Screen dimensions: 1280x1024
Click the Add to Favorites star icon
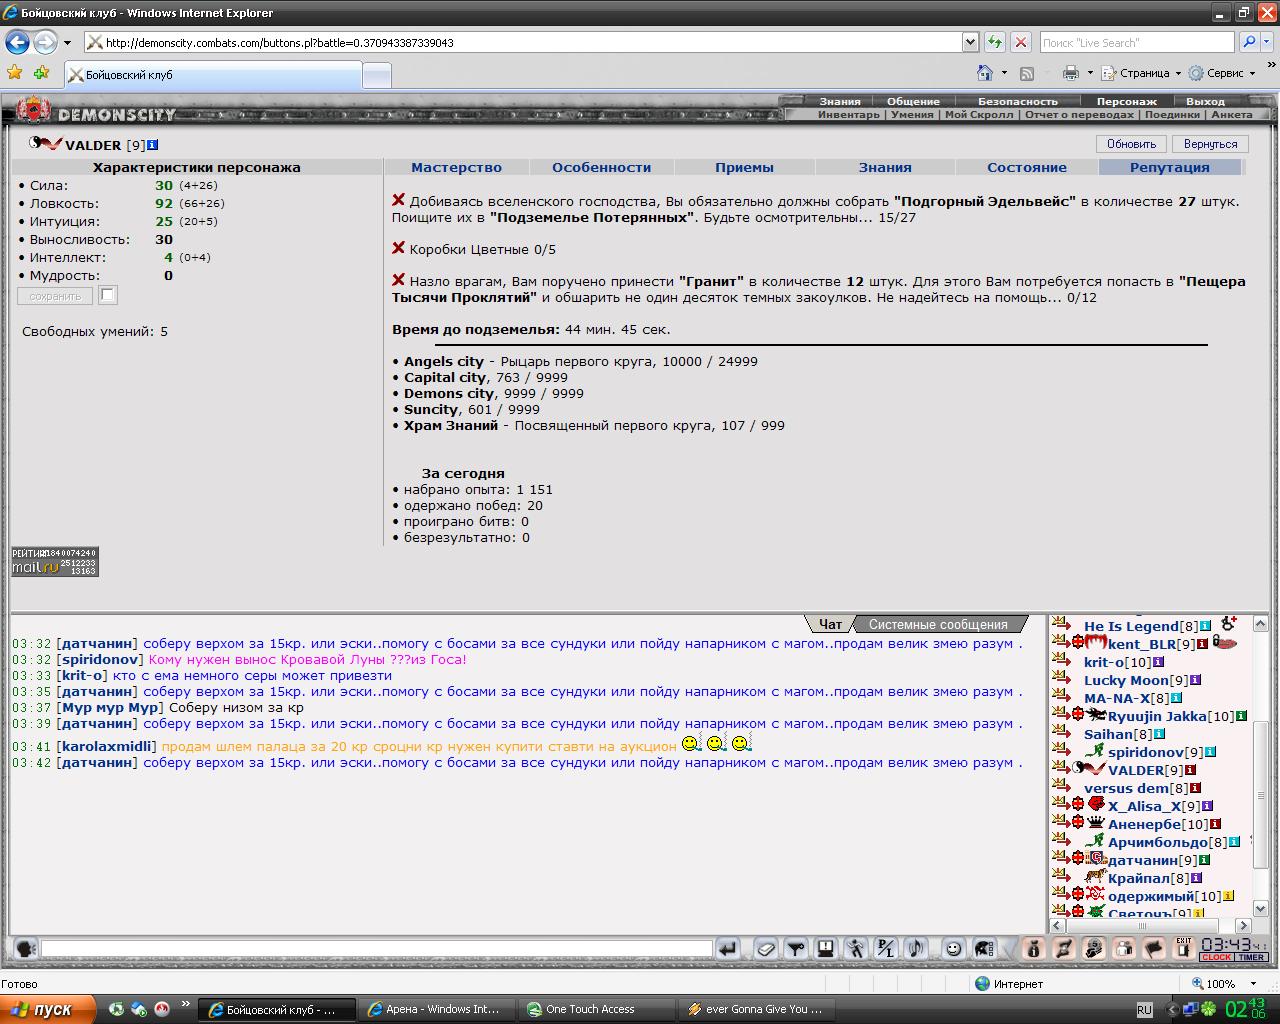pyautogui.click(x=41, y=73)
